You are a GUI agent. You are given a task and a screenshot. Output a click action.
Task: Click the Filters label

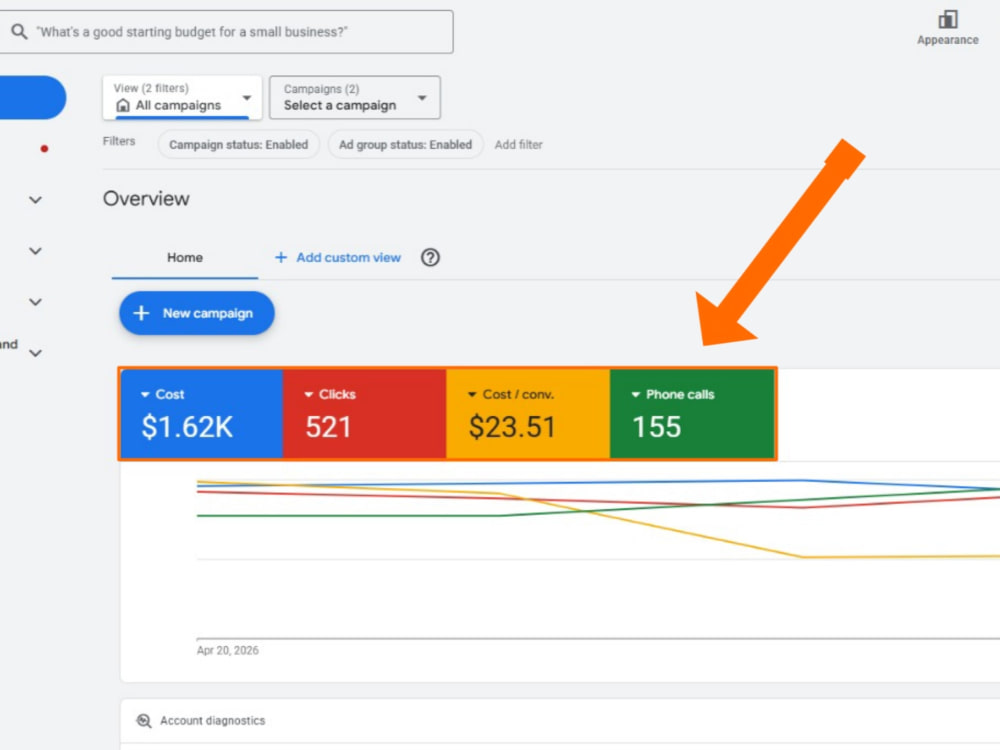[x=119, y=141]
